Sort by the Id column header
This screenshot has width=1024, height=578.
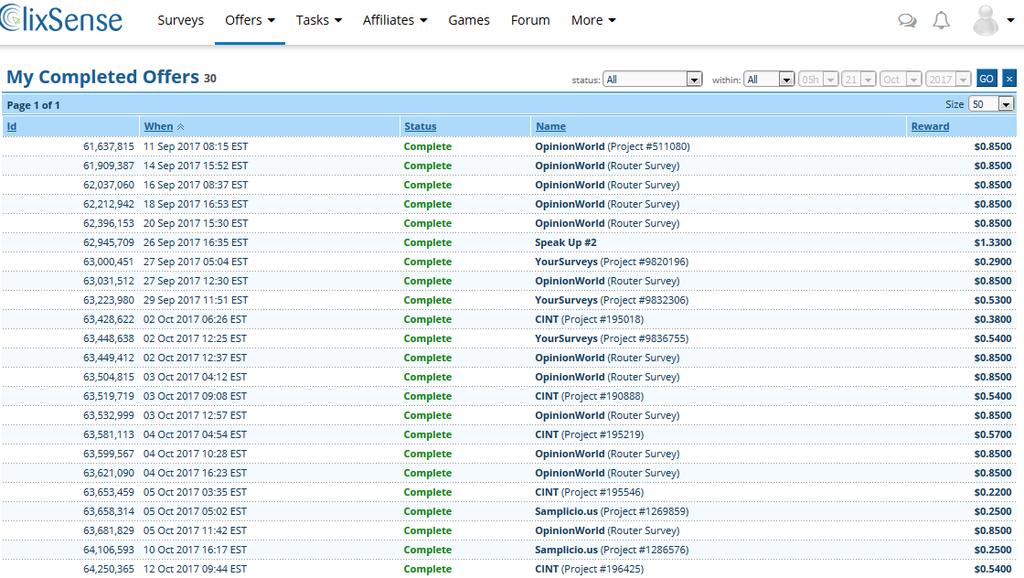point(12,127)
